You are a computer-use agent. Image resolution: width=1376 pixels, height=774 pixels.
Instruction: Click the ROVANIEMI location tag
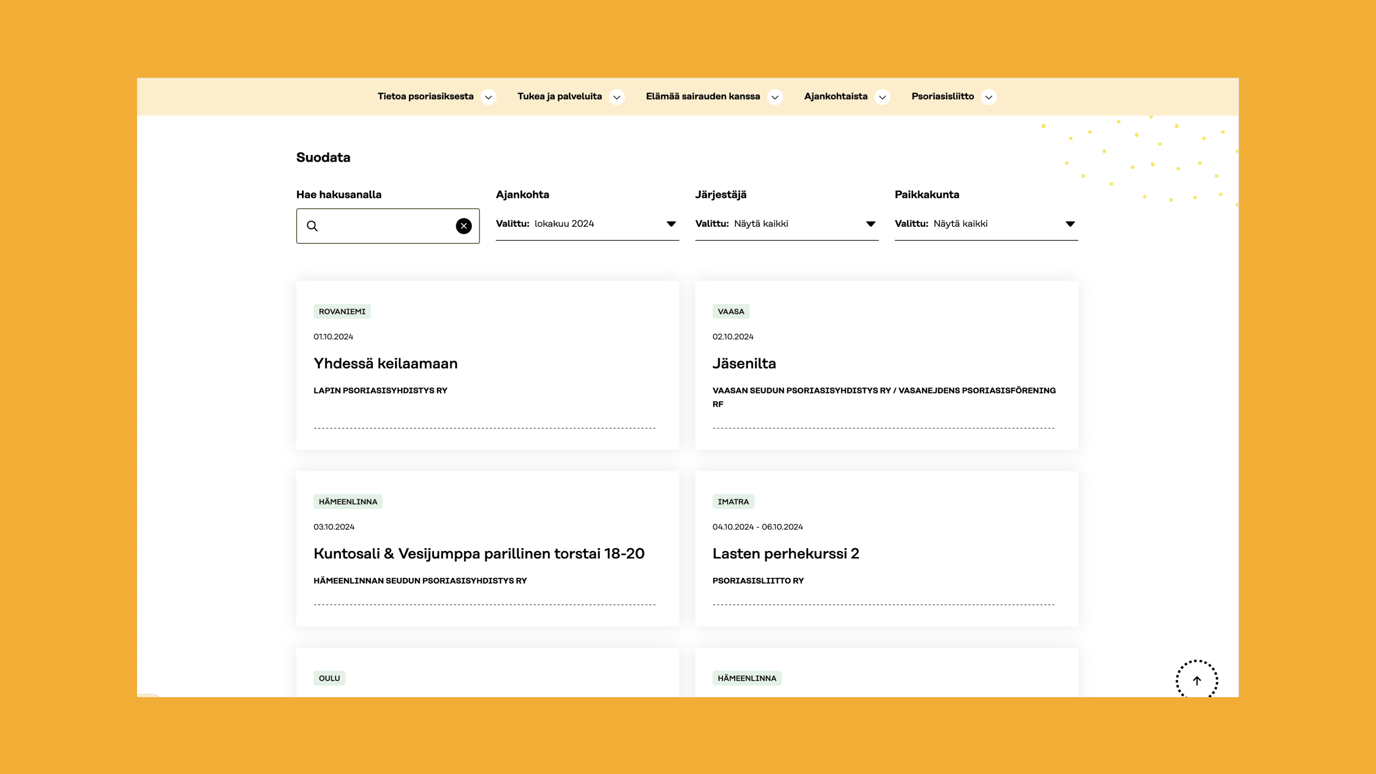pos(342,311)
